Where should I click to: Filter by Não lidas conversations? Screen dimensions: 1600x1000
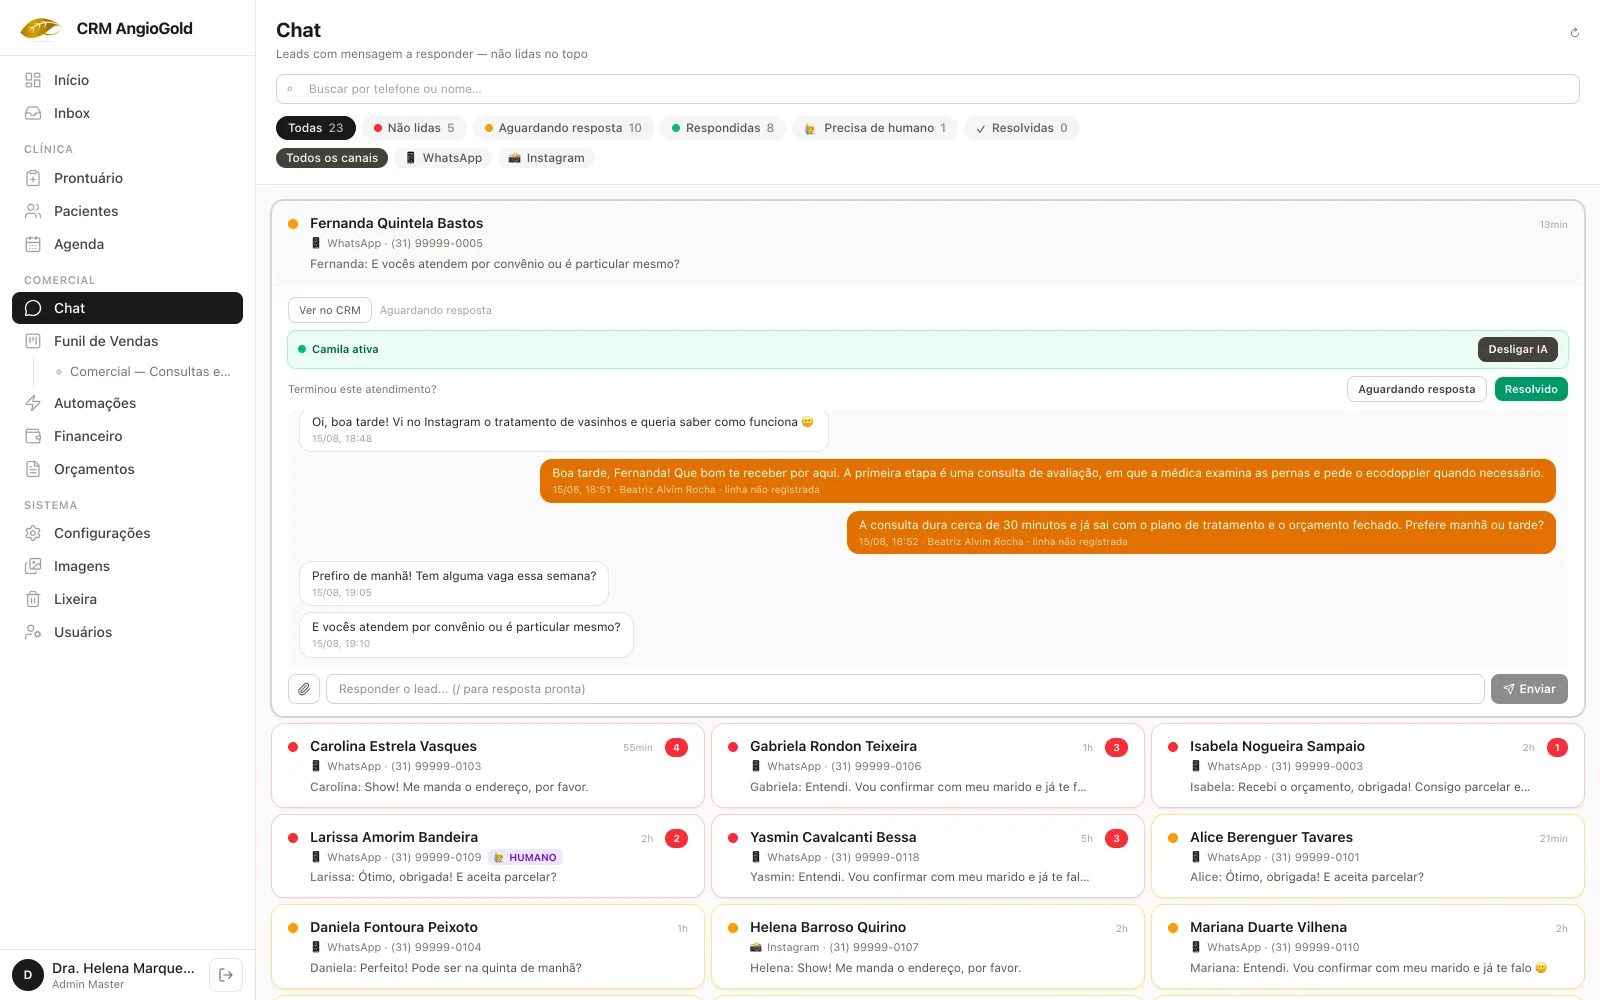click(x=414, y=128)
